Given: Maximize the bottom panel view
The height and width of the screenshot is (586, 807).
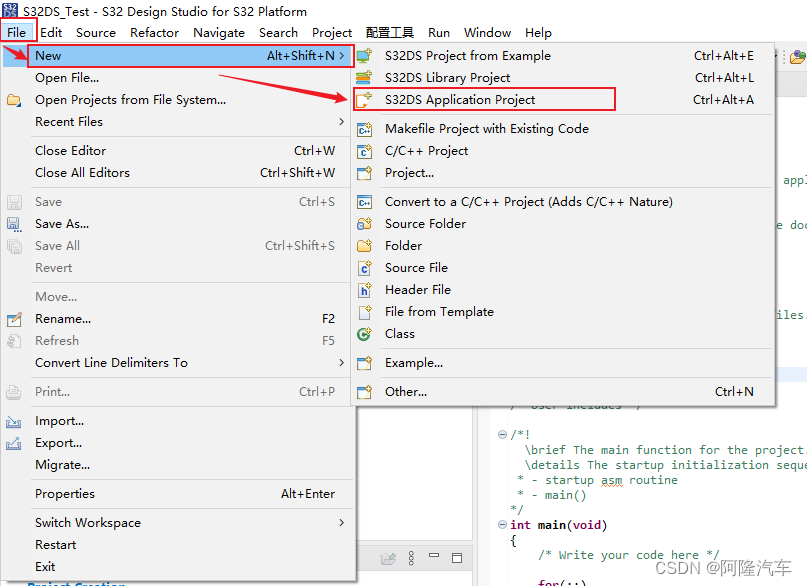Looking at the screenshot, I should coord(457,558).
